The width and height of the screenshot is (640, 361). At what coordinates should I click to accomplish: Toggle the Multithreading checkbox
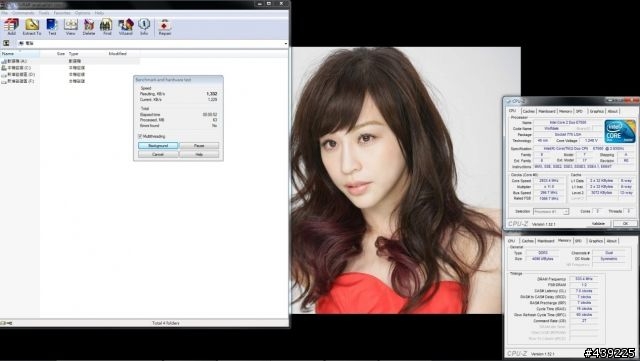140,136
